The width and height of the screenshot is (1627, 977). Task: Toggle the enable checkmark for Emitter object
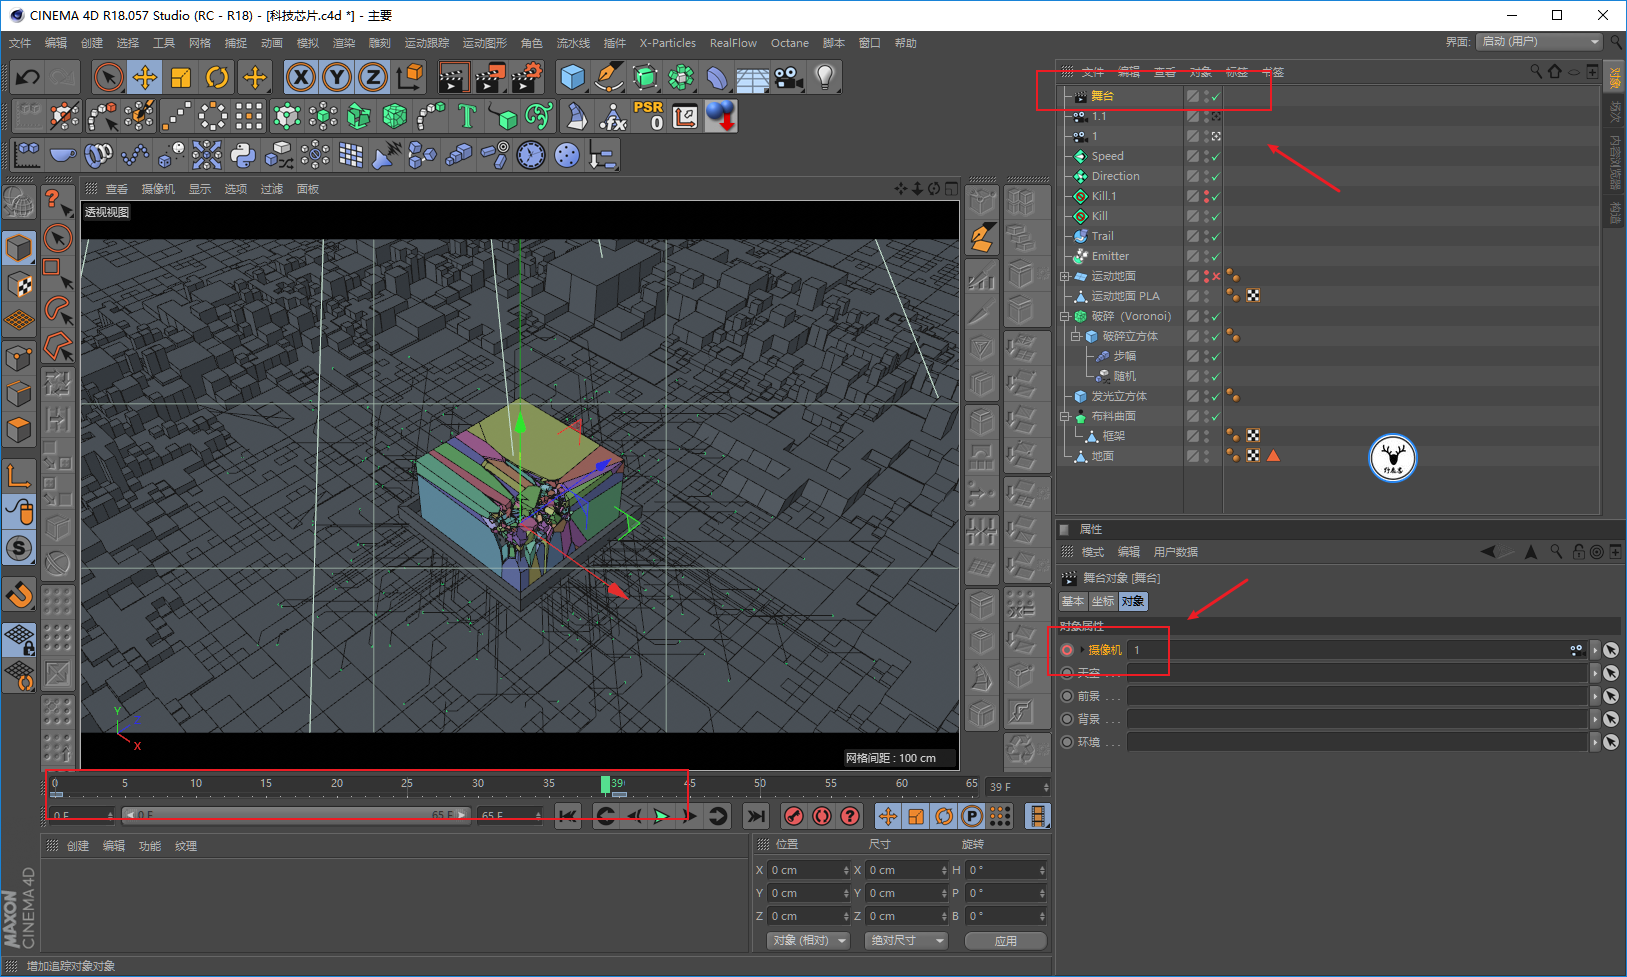1216,256
